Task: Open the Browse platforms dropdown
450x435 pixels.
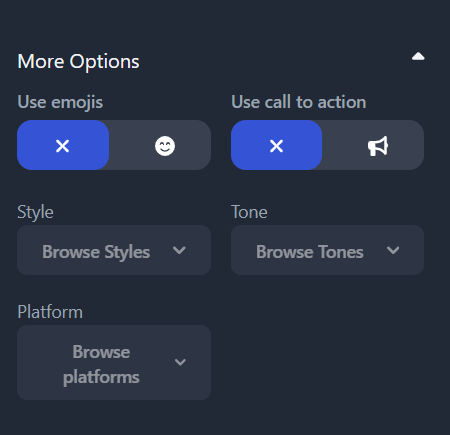Action: tap(114, 363)
